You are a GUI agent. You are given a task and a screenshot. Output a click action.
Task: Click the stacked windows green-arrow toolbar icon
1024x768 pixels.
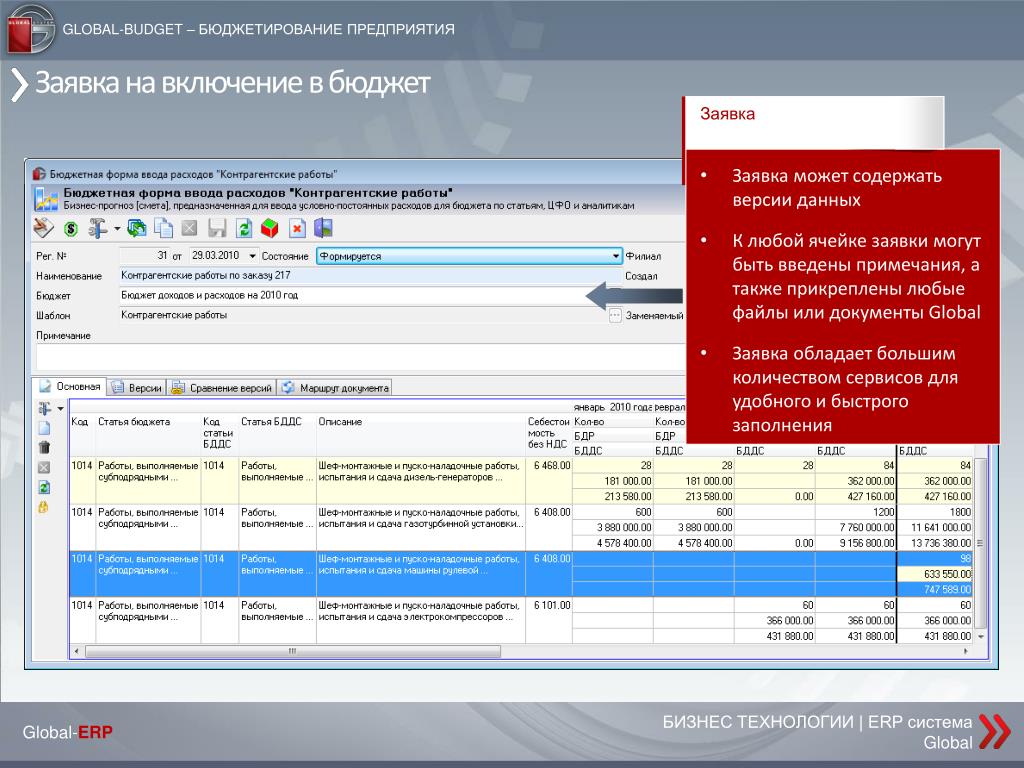click(136, 228)
